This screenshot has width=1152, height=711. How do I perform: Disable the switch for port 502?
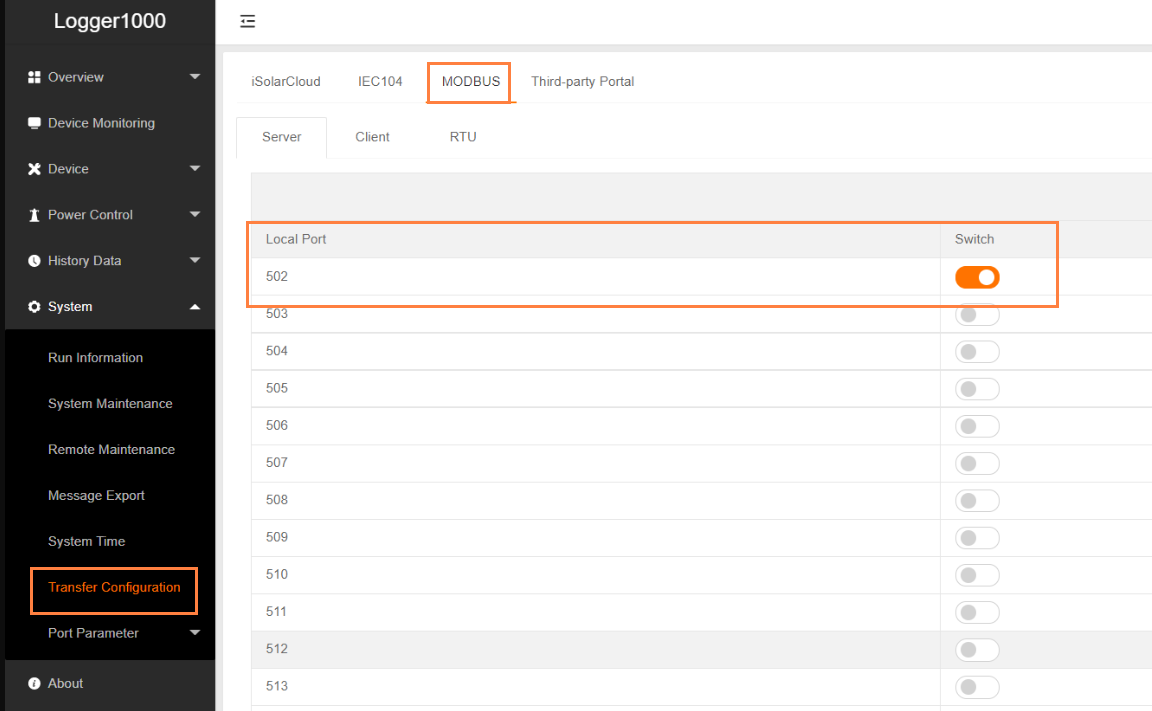tap(977, 277)
